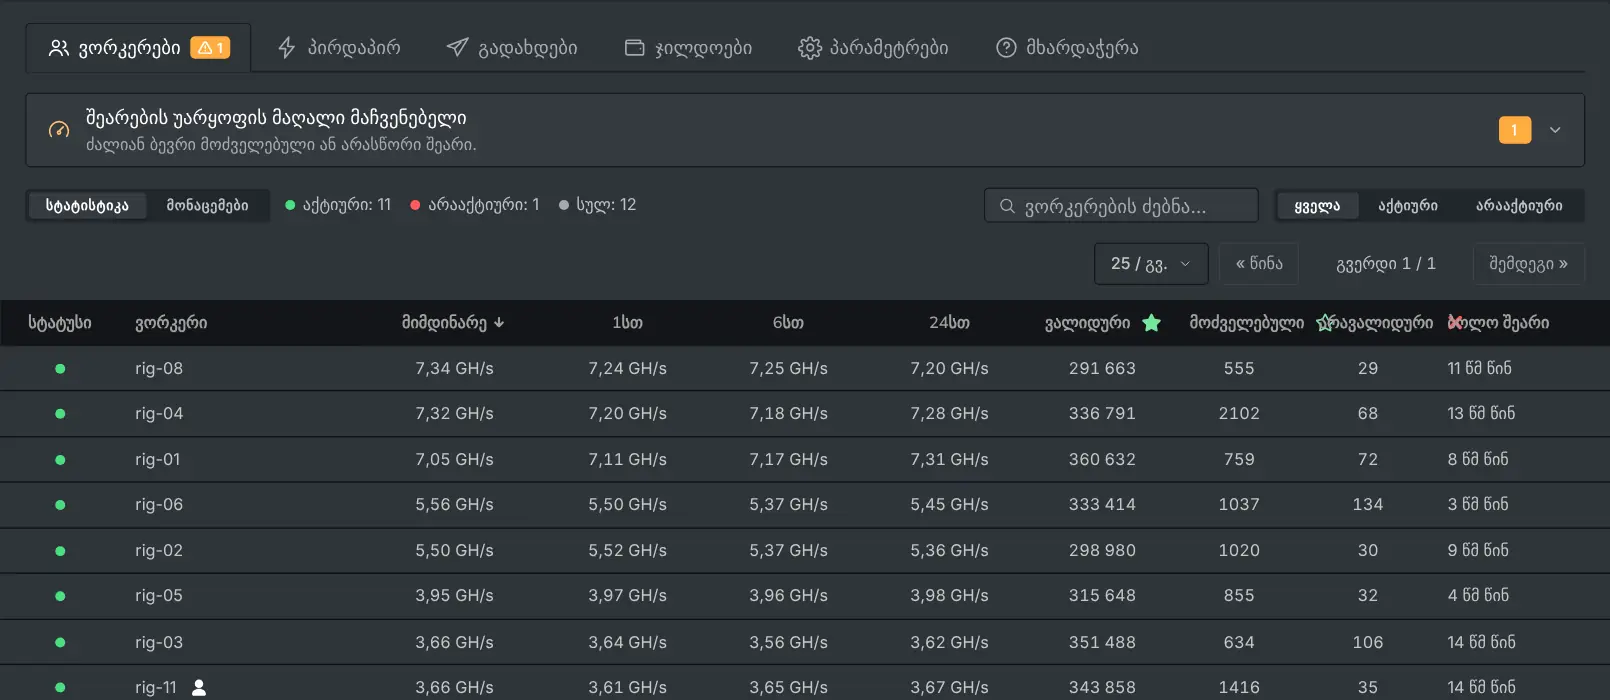
Task: Switch to the მხარდაჭერა tab
Action: pos(1067,48)
